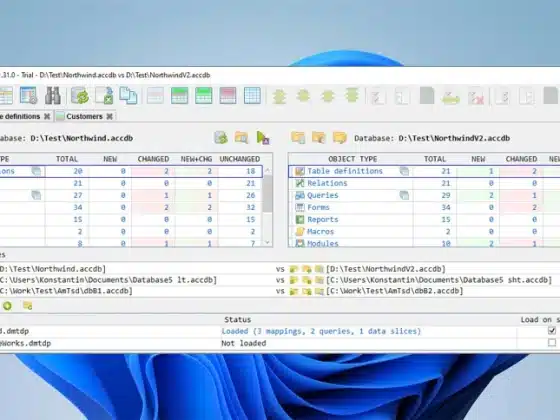Click the copy documents toolbar icon
Image resolution: width=560 pixels, height=420 pixels.
click(x=128, y=95)
